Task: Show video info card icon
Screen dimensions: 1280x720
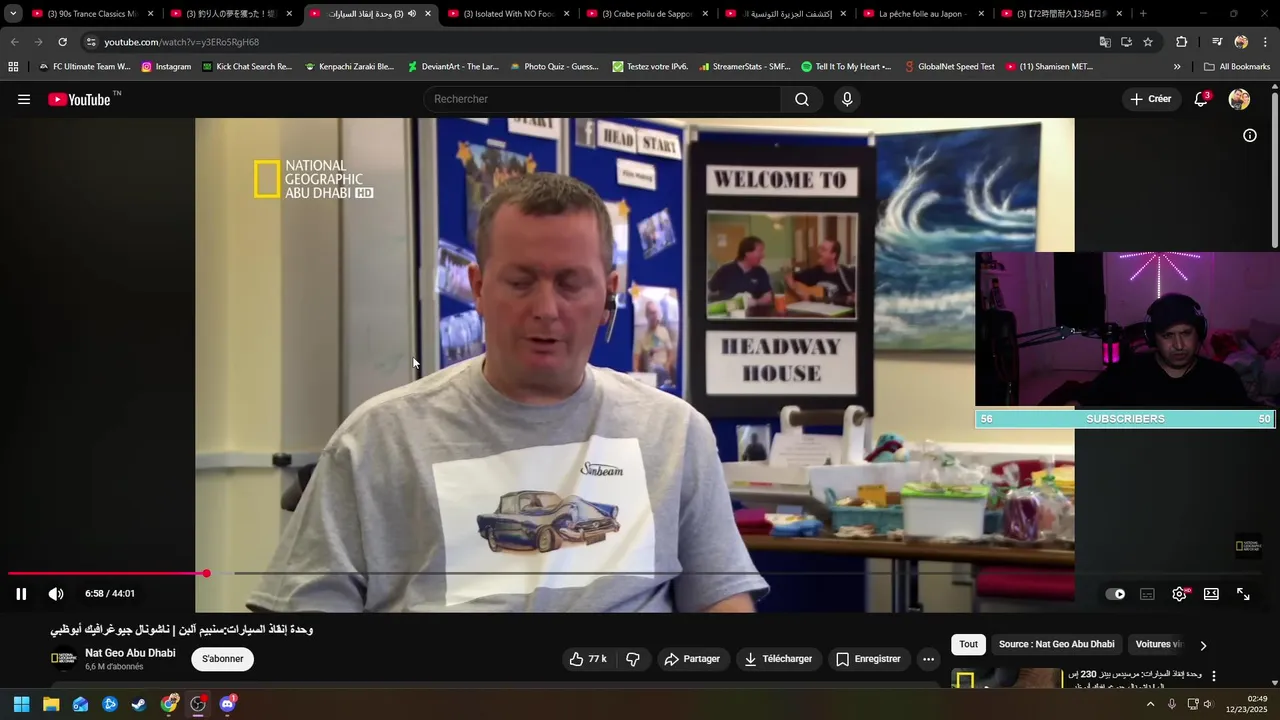Action: click(1249, 135)
